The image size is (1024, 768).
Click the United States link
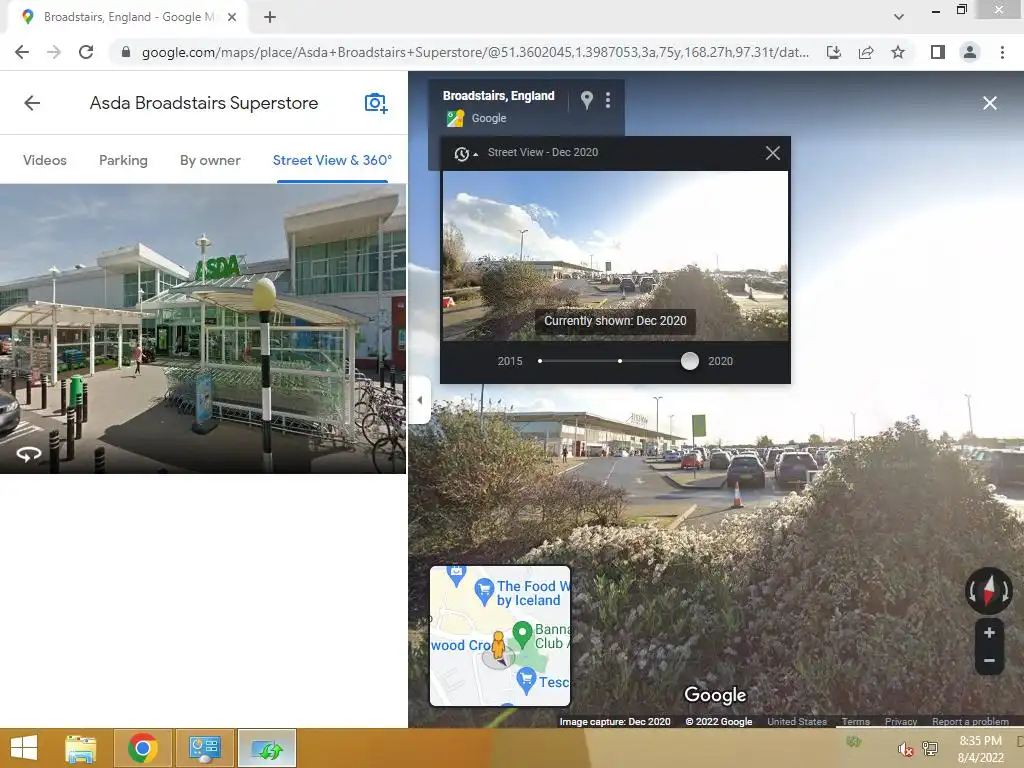[797, 721]
